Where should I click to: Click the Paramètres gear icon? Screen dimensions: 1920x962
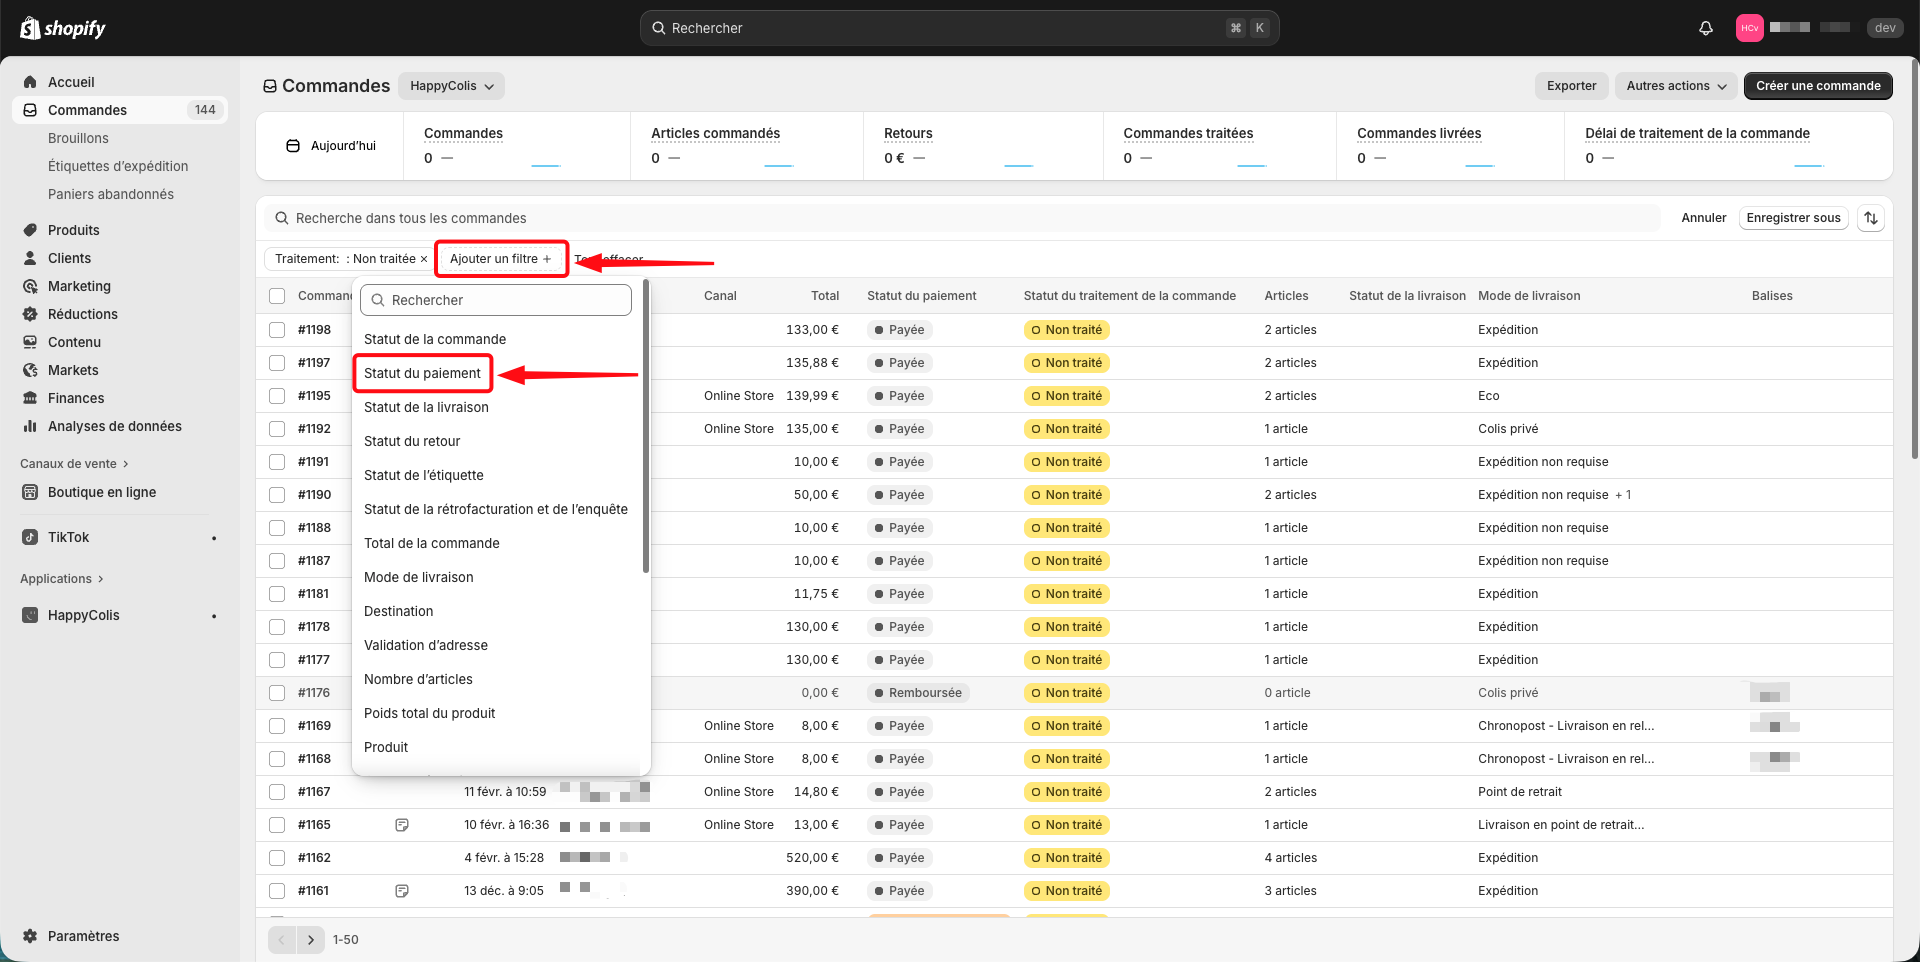tap(30, 936)
